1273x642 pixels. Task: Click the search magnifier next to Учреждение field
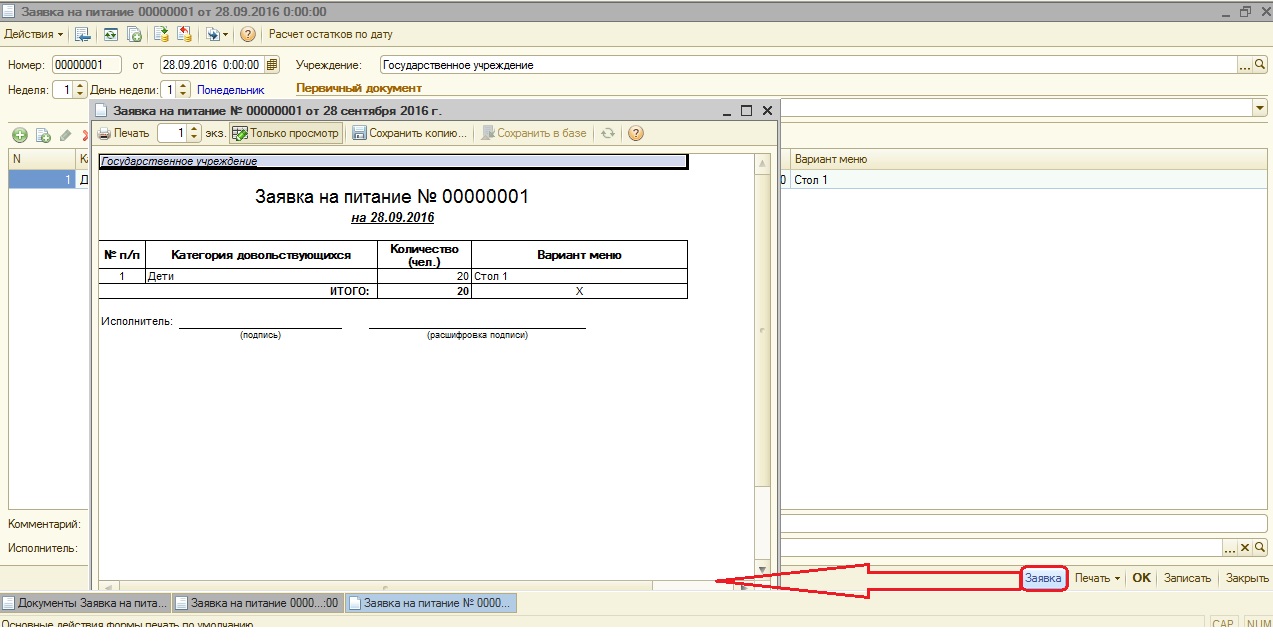1260,65
